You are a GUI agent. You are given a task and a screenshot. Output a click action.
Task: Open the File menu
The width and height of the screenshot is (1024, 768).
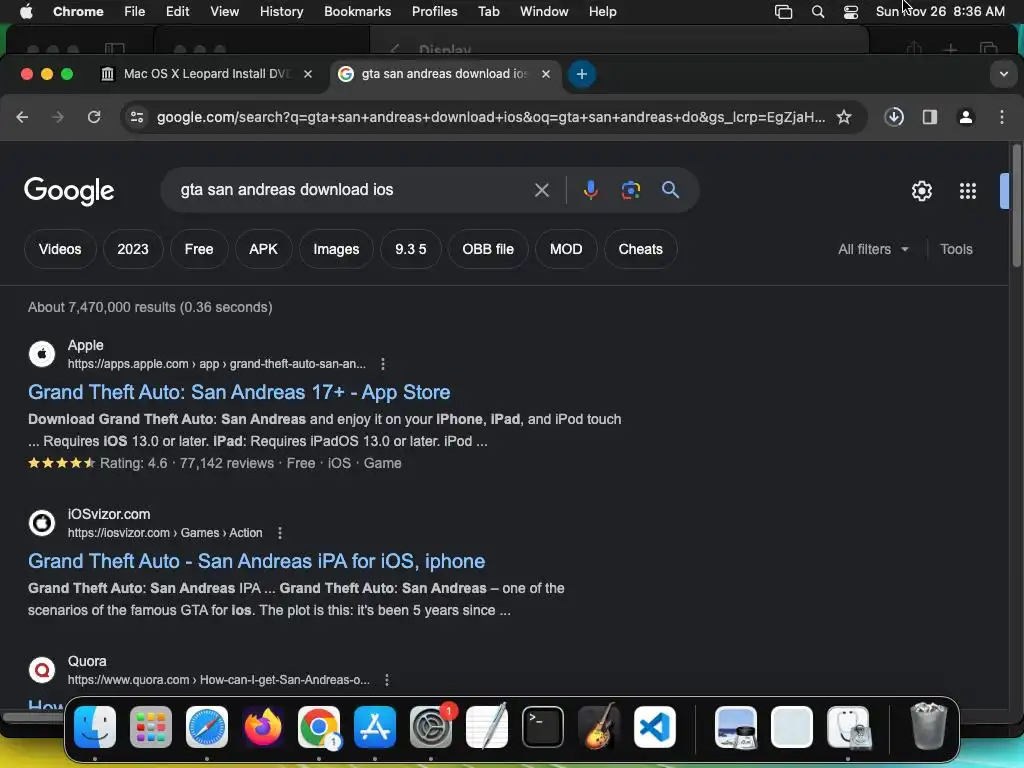(135, 11)
